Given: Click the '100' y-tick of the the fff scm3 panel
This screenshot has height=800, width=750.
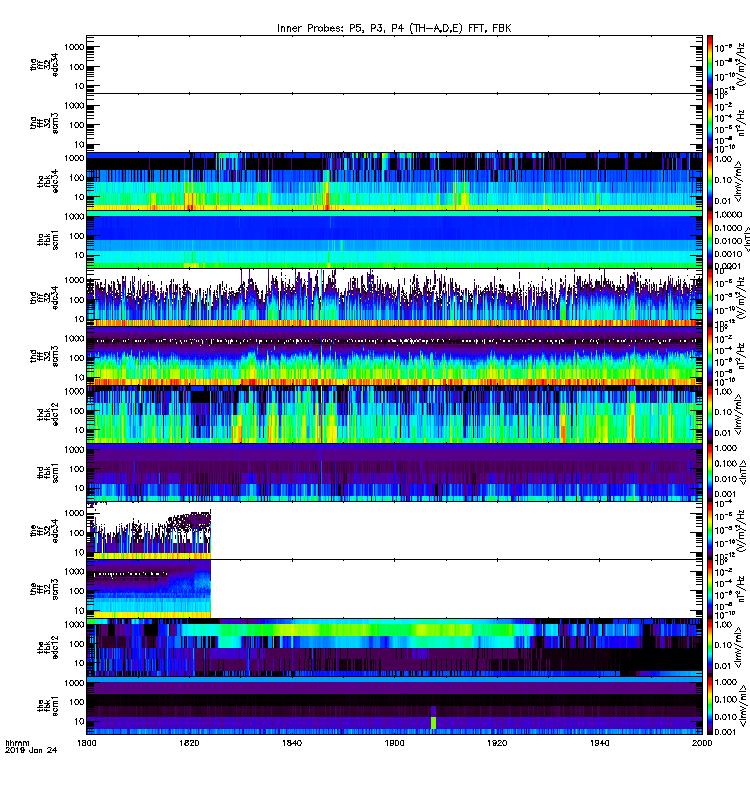Looking at the screenshot, I should (77, 591).
